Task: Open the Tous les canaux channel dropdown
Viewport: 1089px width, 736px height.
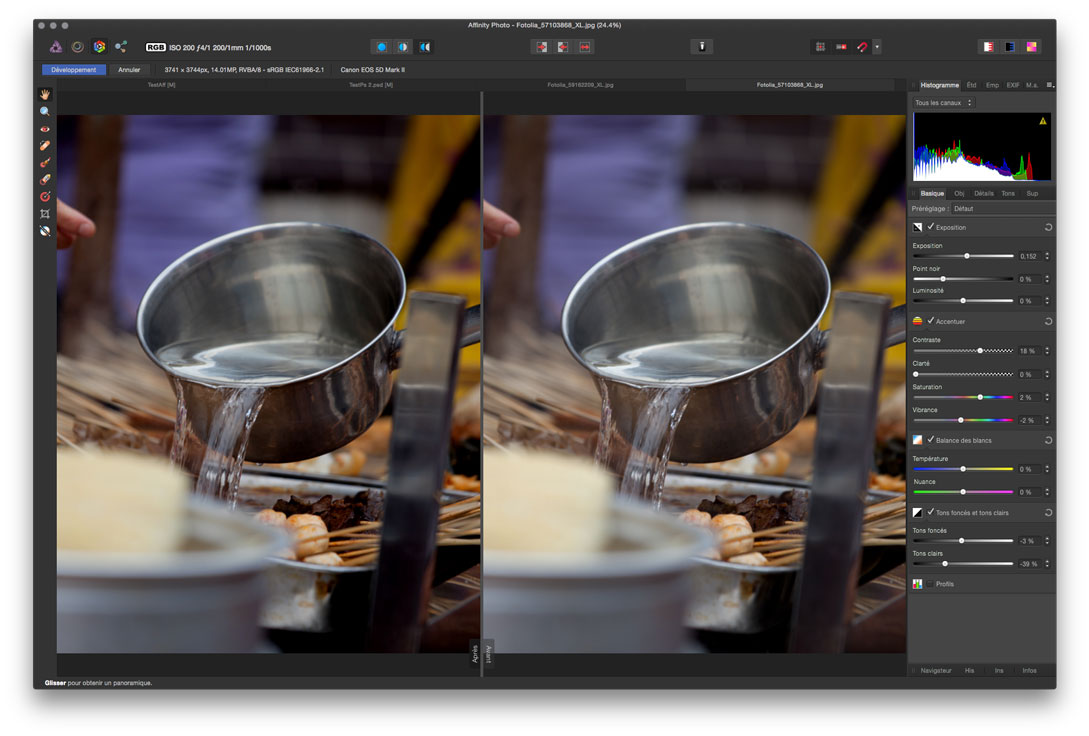Action: coord(943,103)
